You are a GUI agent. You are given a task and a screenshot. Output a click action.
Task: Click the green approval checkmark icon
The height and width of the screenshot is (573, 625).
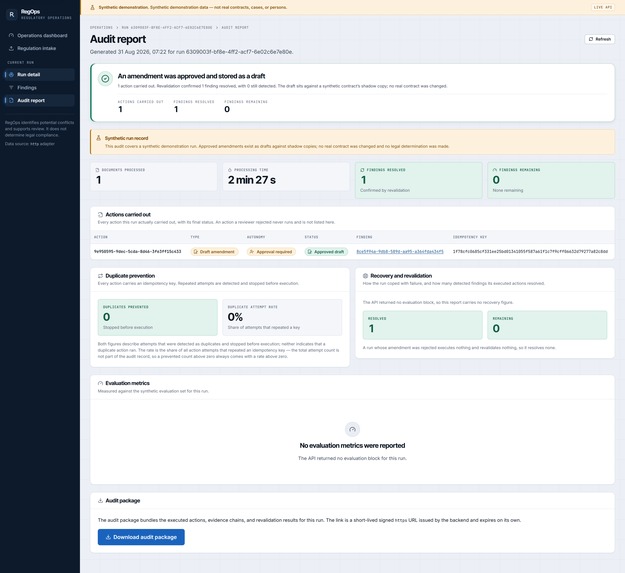[105, 79]
